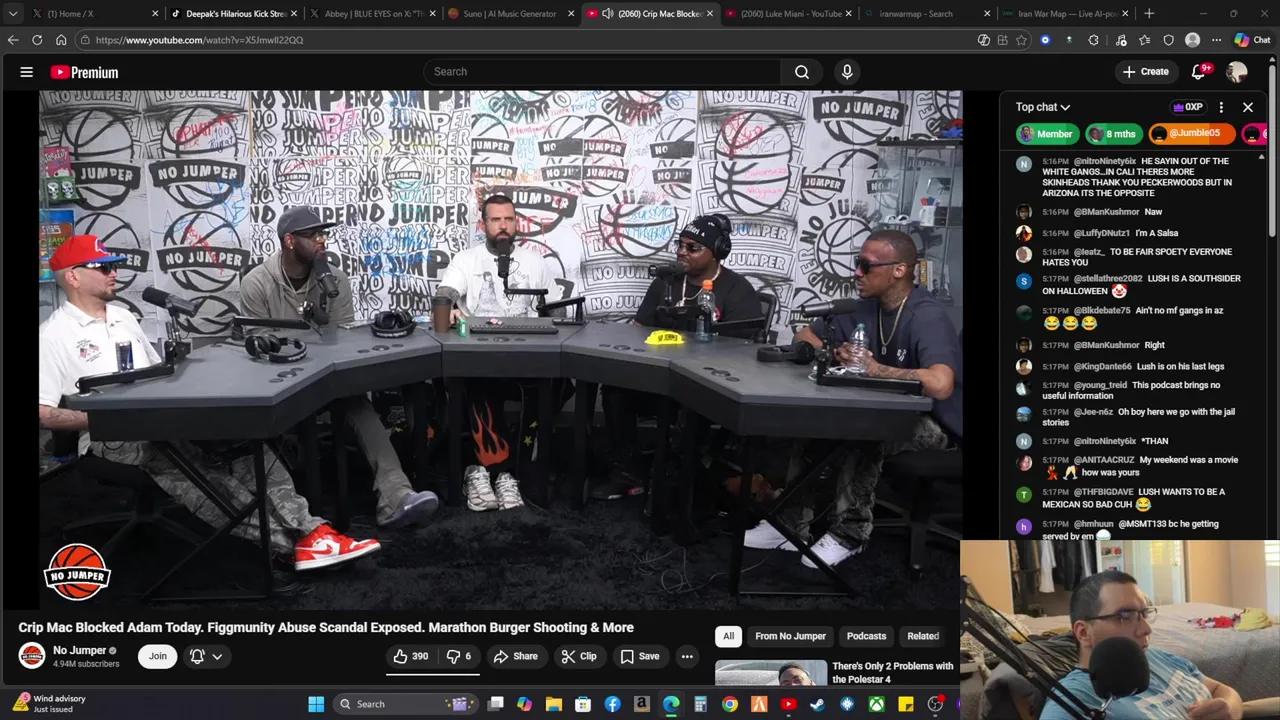Go back with the browser back arrow
Viewport: 1280px width, 720px height.
[13, 40]
